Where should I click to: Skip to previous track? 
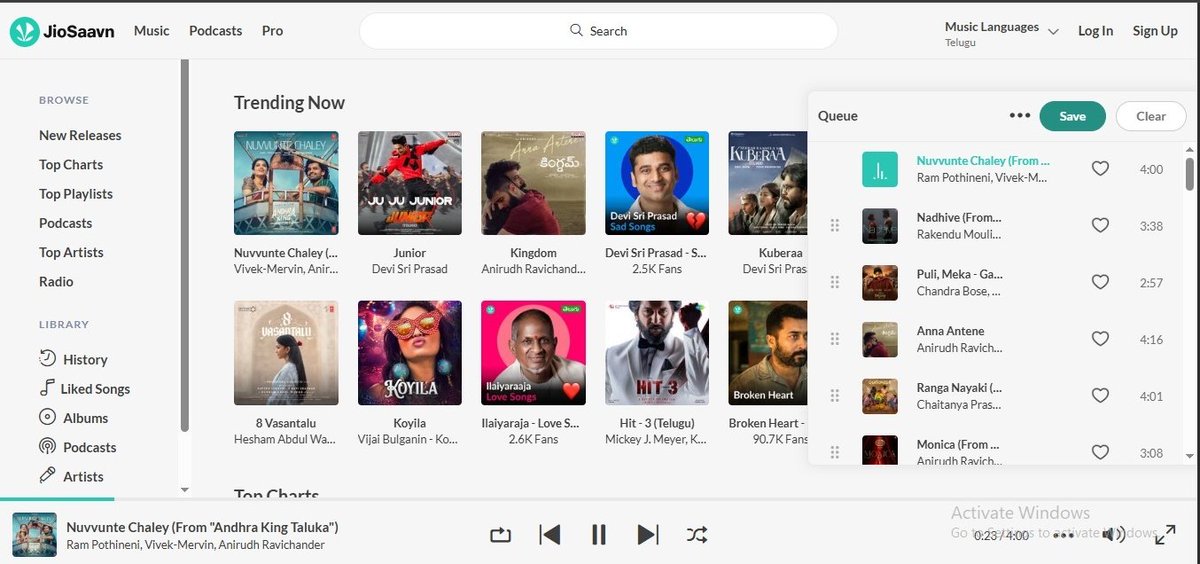[x=549, y=535]
